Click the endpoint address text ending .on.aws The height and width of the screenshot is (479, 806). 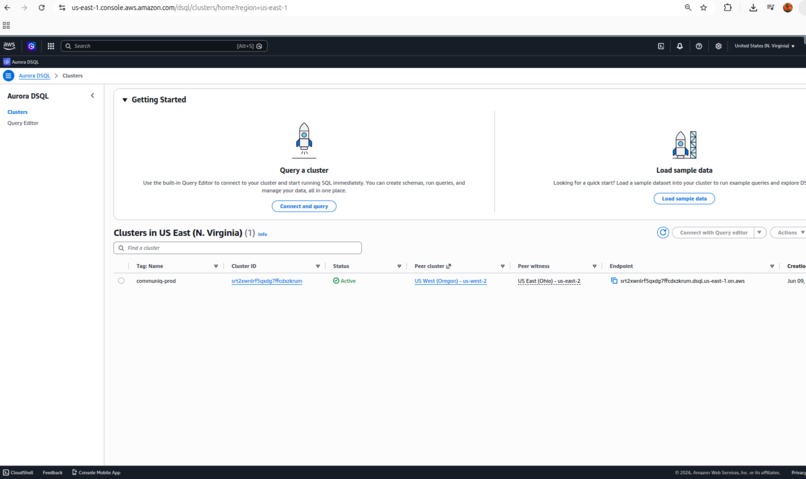click(x=682, y=281)
